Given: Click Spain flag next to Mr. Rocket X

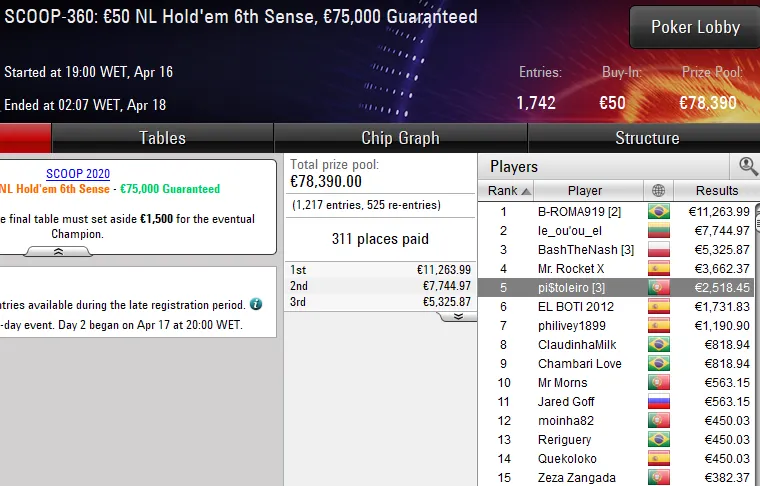Looking at the screenshot, I should click(658, 269).
